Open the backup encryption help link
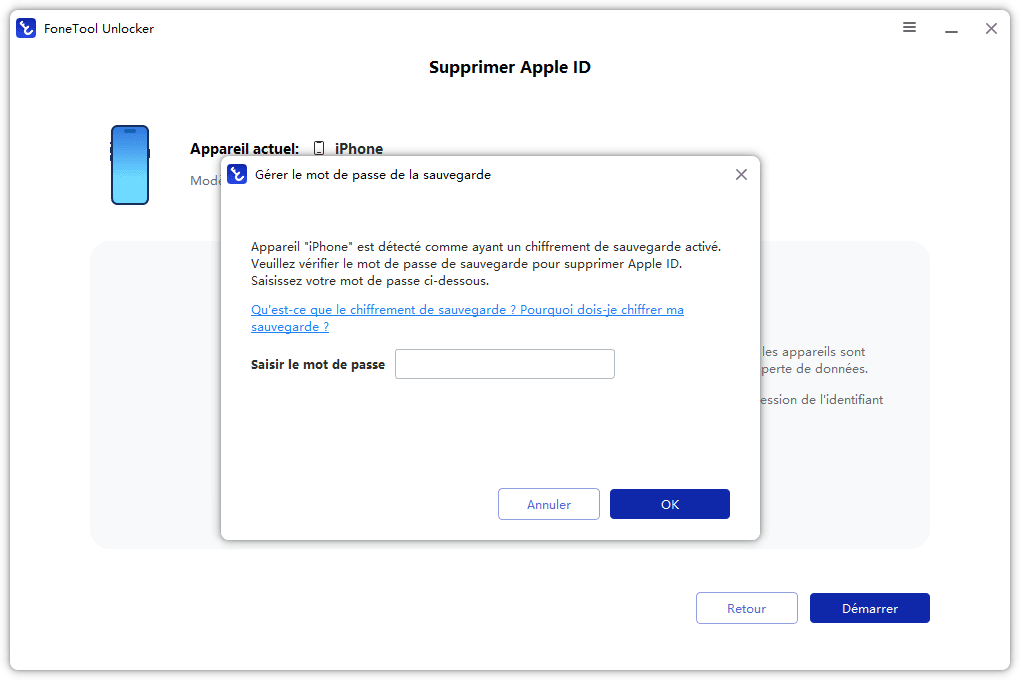1020x680 pixels. [467, 310]
